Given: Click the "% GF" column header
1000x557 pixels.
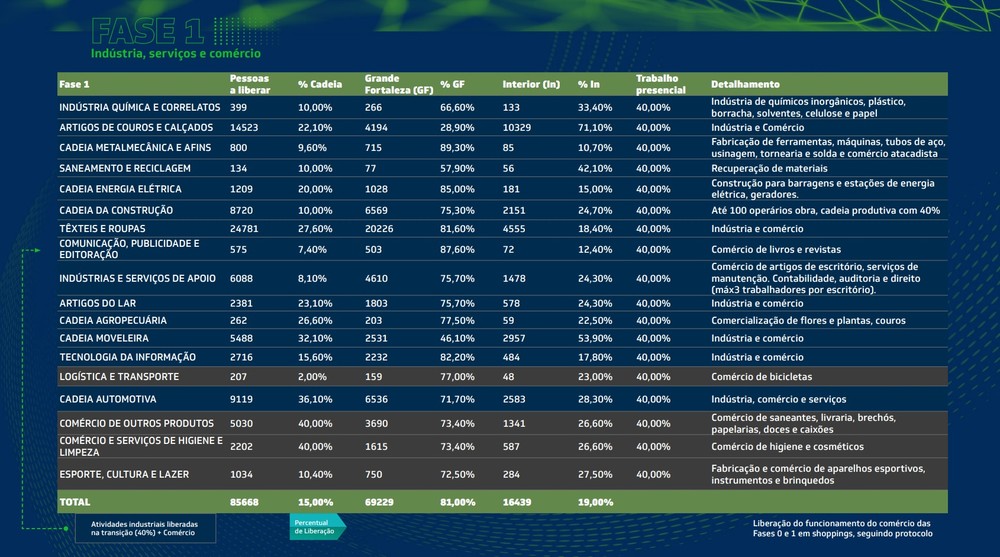Looking at the screenshot, I should pos(452,84).
